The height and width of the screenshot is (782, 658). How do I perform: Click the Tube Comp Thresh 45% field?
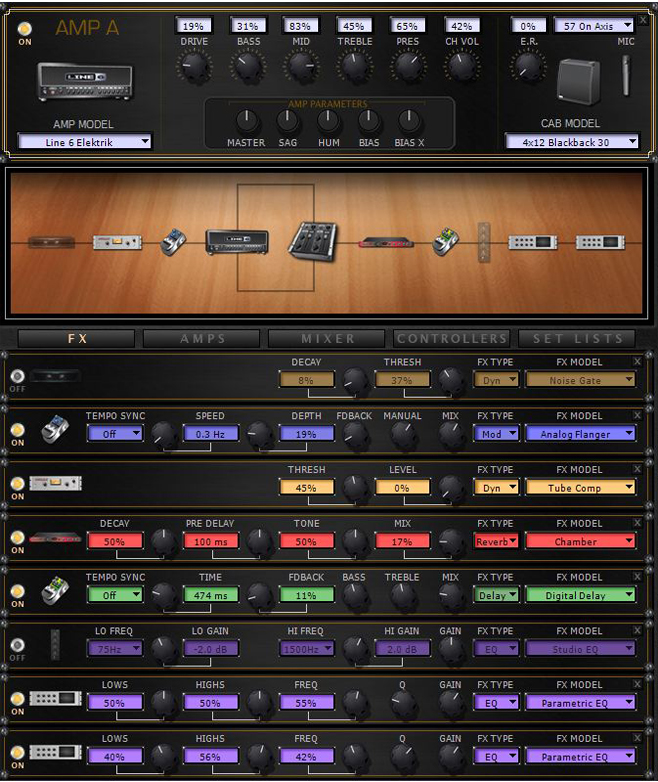(306, 488)
